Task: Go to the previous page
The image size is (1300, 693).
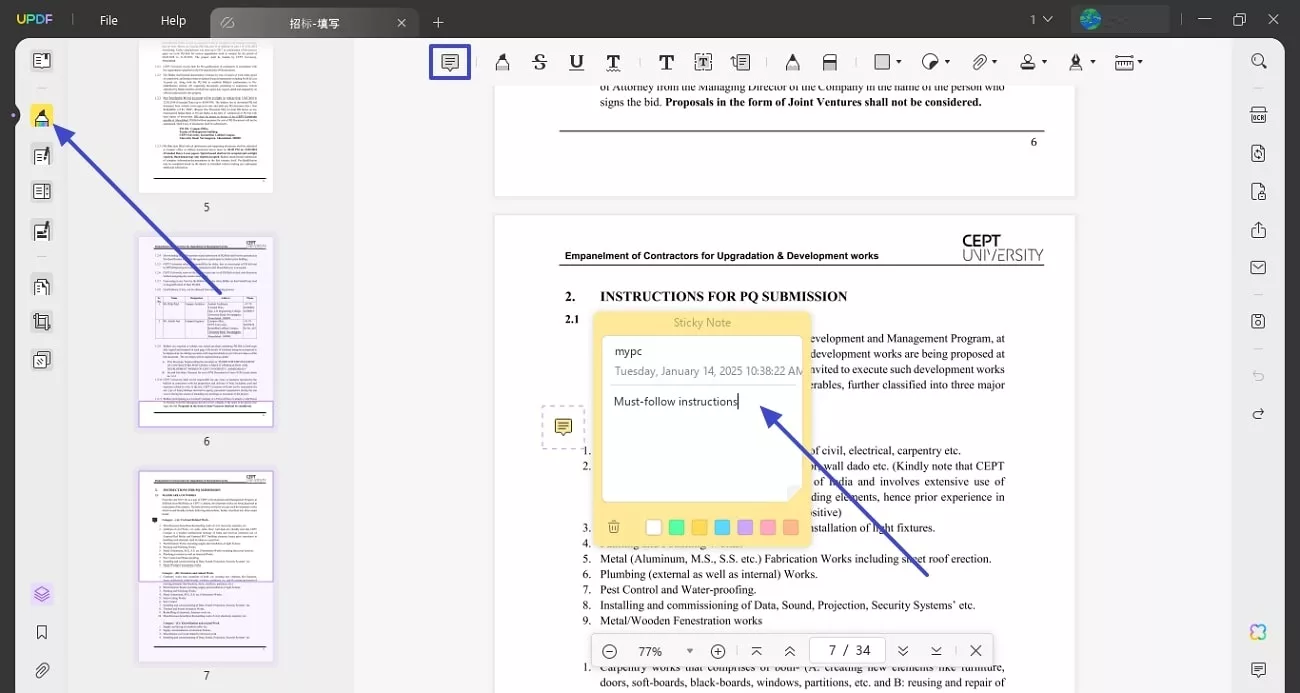Action: click(790, 651)
